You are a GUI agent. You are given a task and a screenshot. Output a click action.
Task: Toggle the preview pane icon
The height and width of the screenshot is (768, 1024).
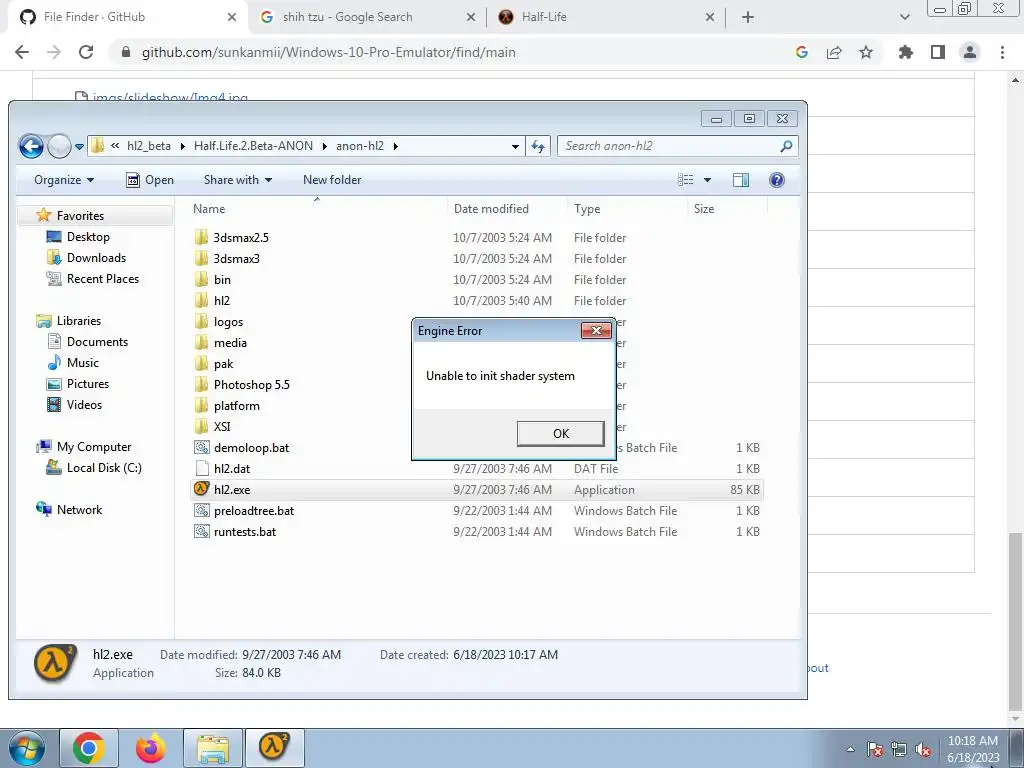pyautogui.click(x=741, y=180)
